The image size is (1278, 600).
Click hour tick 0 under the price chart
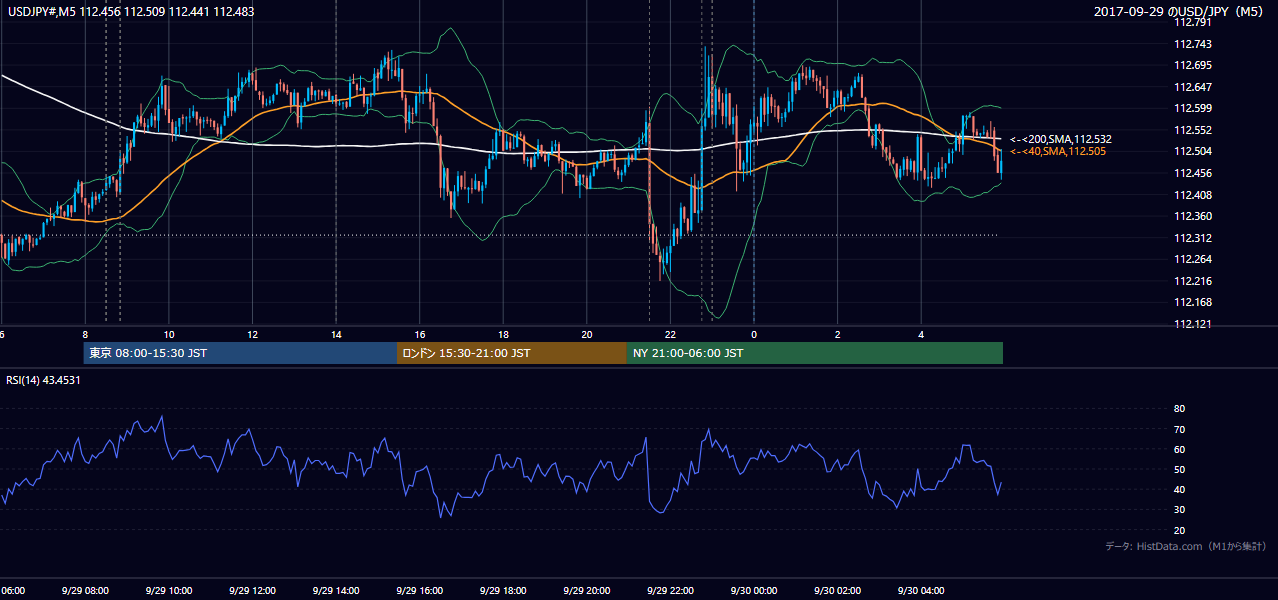[754, 334]
